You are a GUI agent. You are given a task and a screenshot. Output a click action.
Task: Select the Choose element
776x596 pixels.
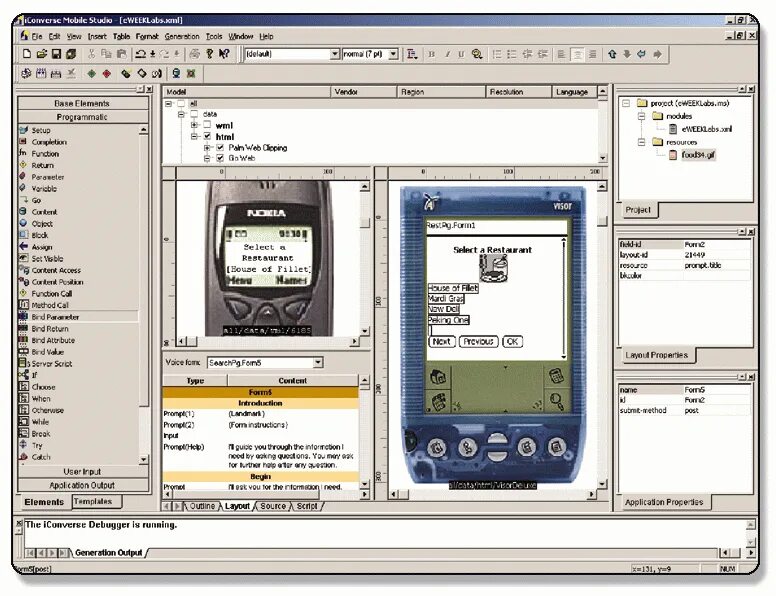pos(43,387)
